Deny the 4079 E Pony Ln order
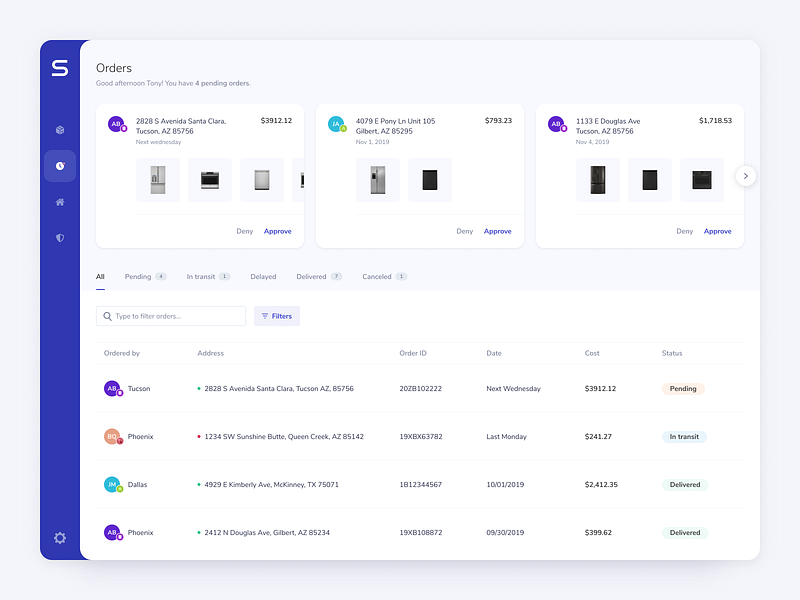Viewport: 800px width, 600px height. (464, 231)
